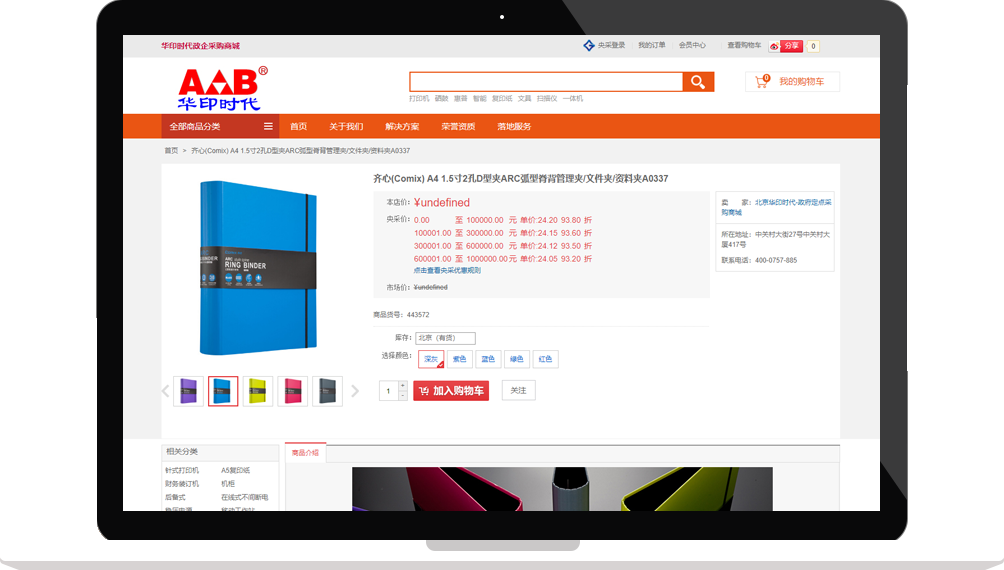Show previous thumbnails with left arrow
This screenshot has height=570, width=1004.
[166, 391]
